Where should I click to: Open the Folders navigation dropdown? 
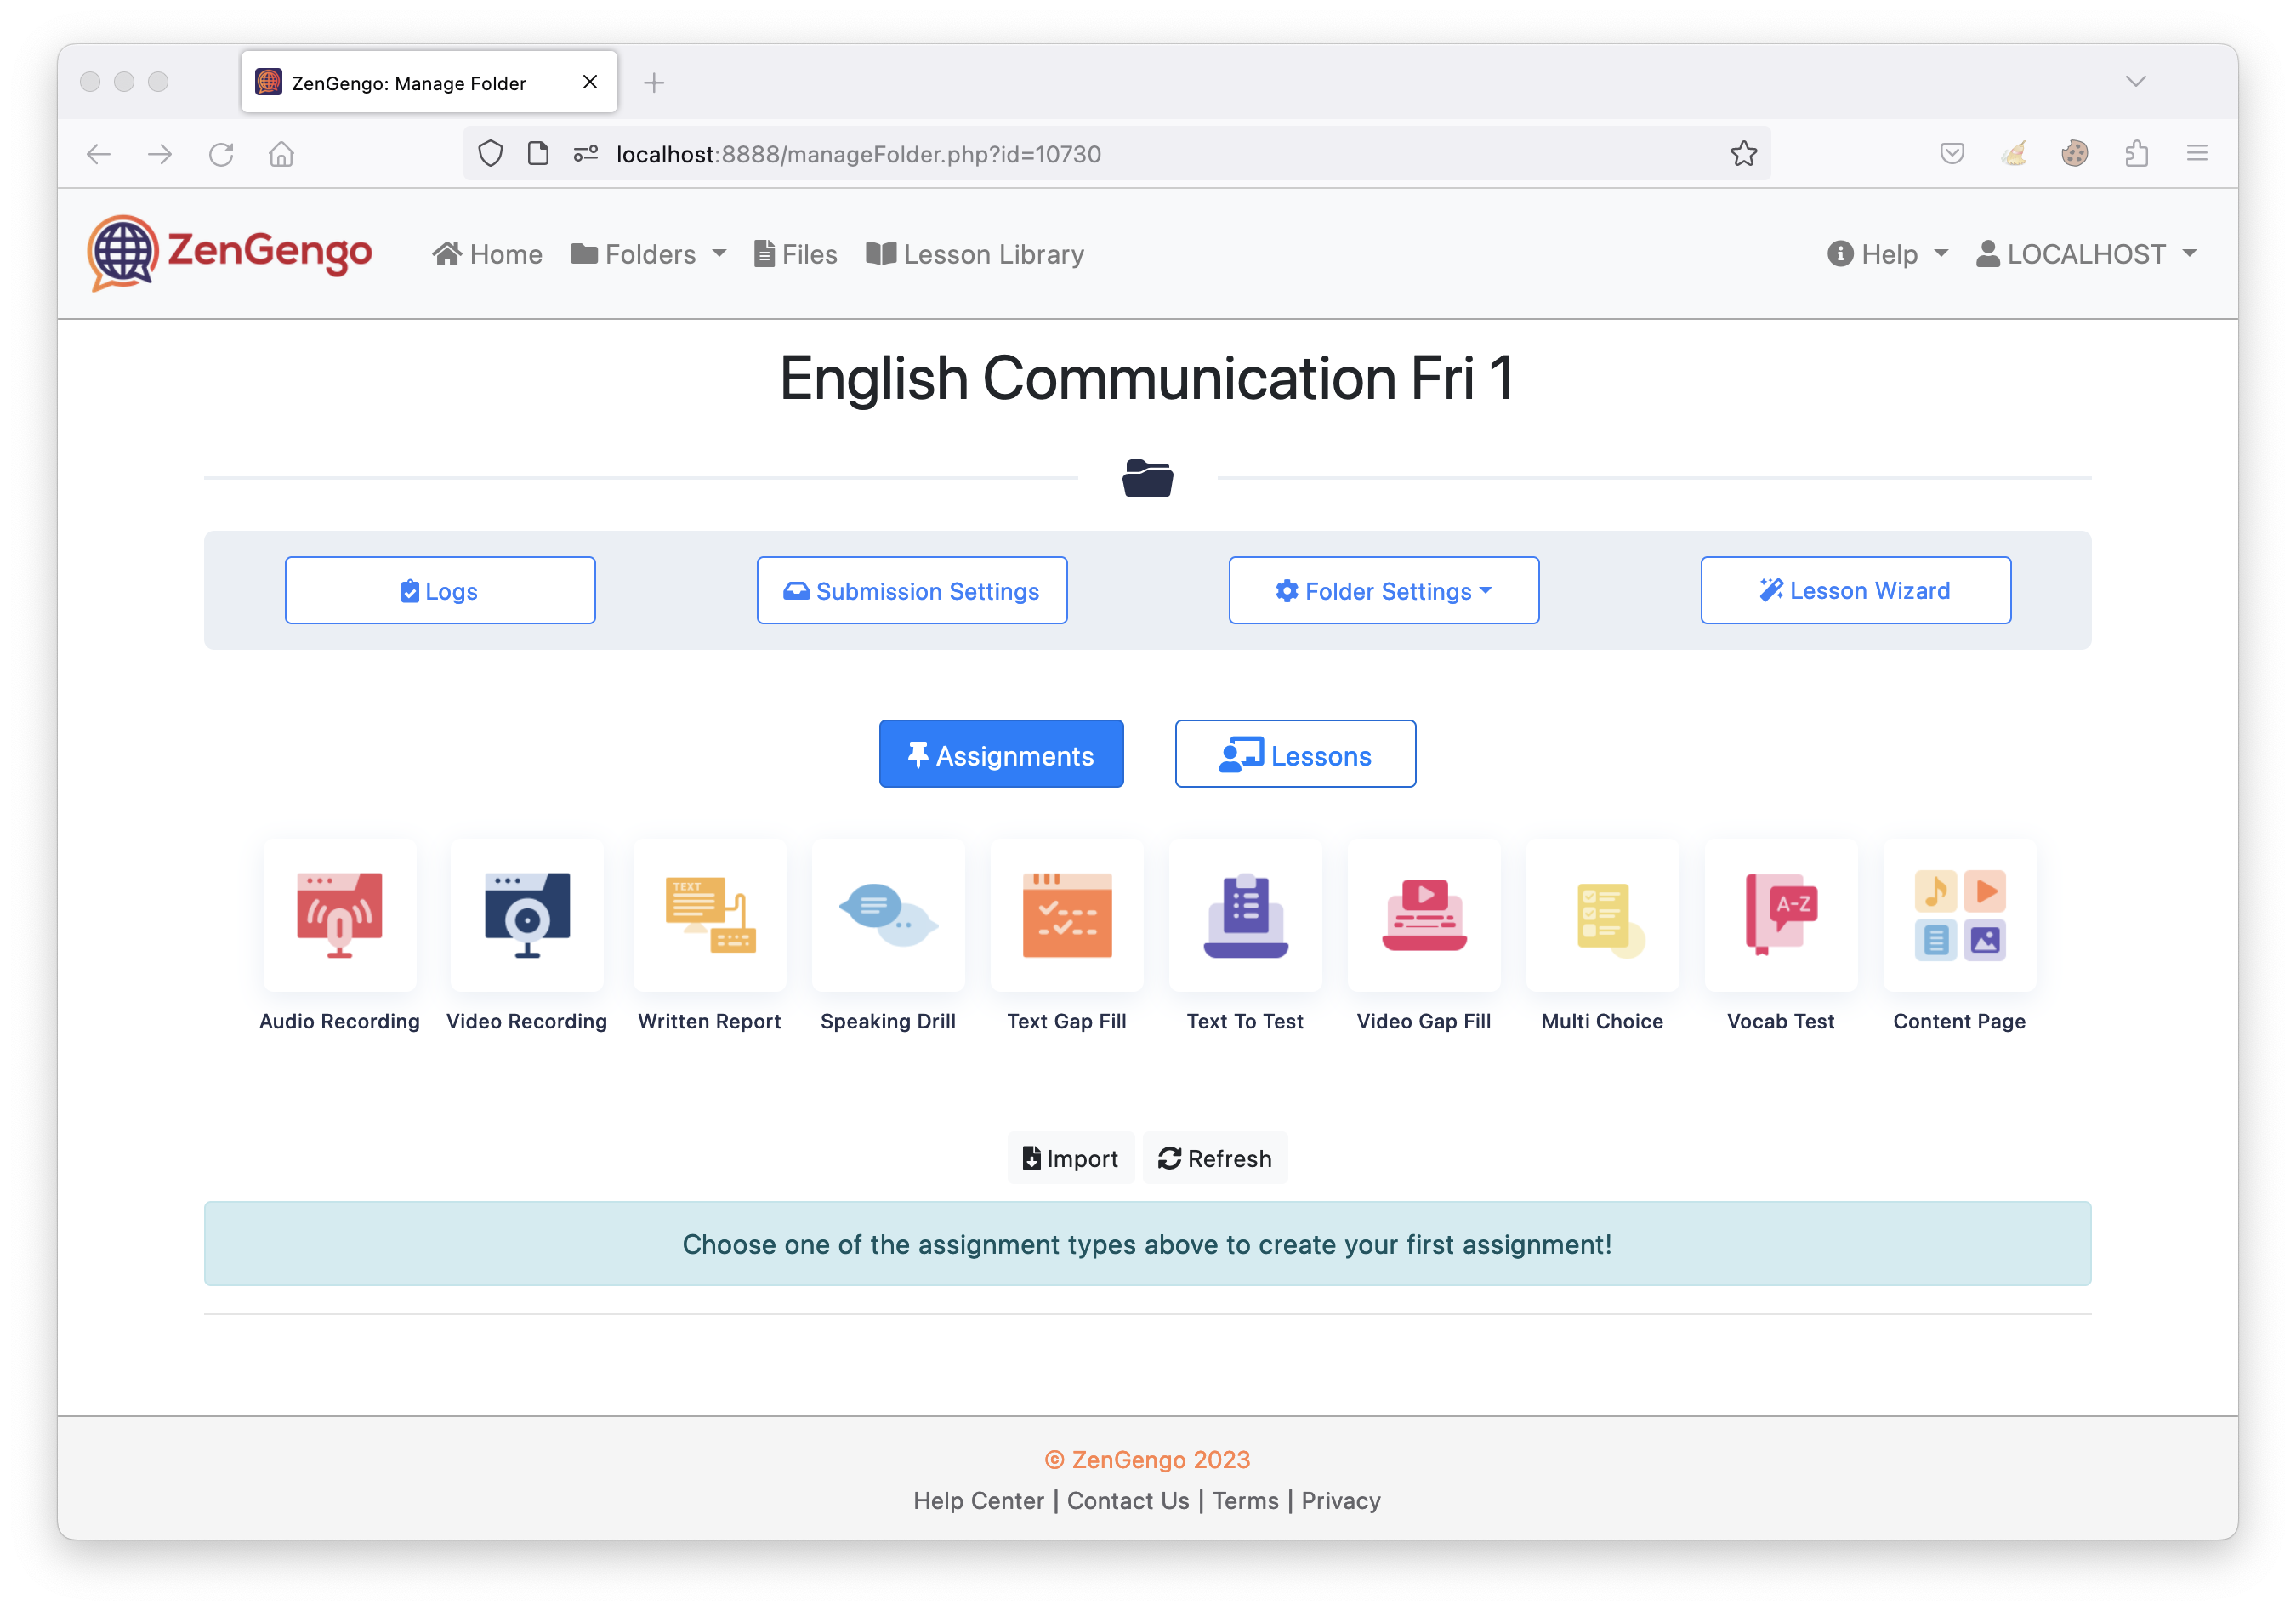(x=648, y=254)
